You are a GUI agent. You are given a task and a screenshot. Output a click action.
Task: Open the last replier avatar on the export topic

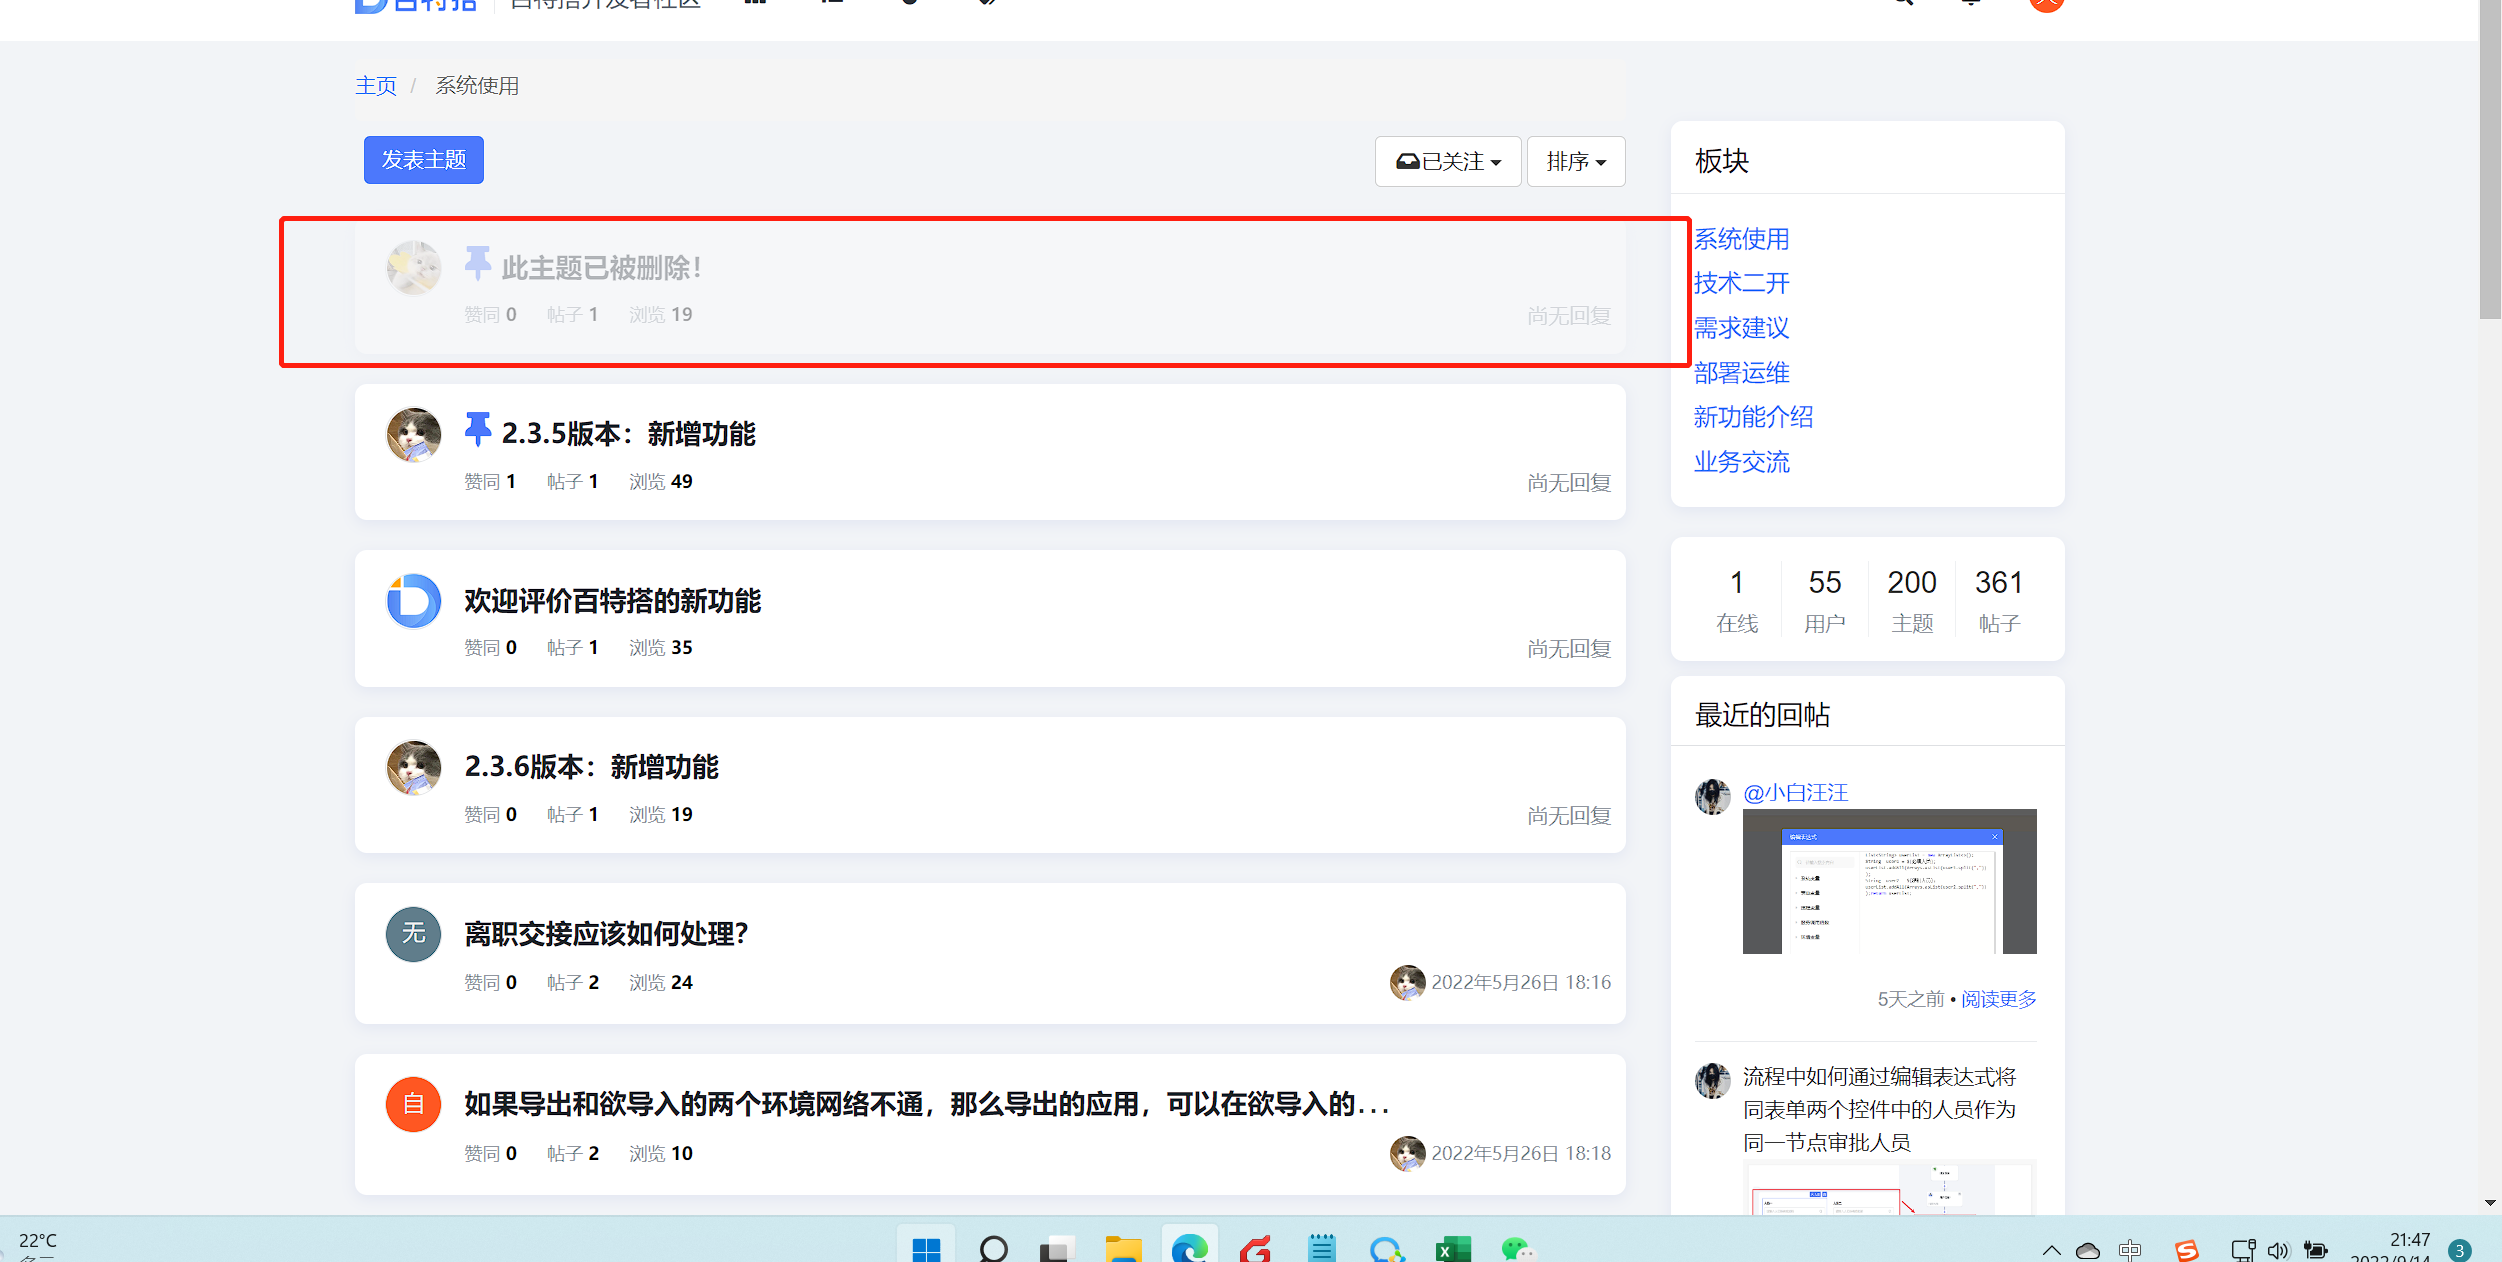(x=1407, y=1153)
